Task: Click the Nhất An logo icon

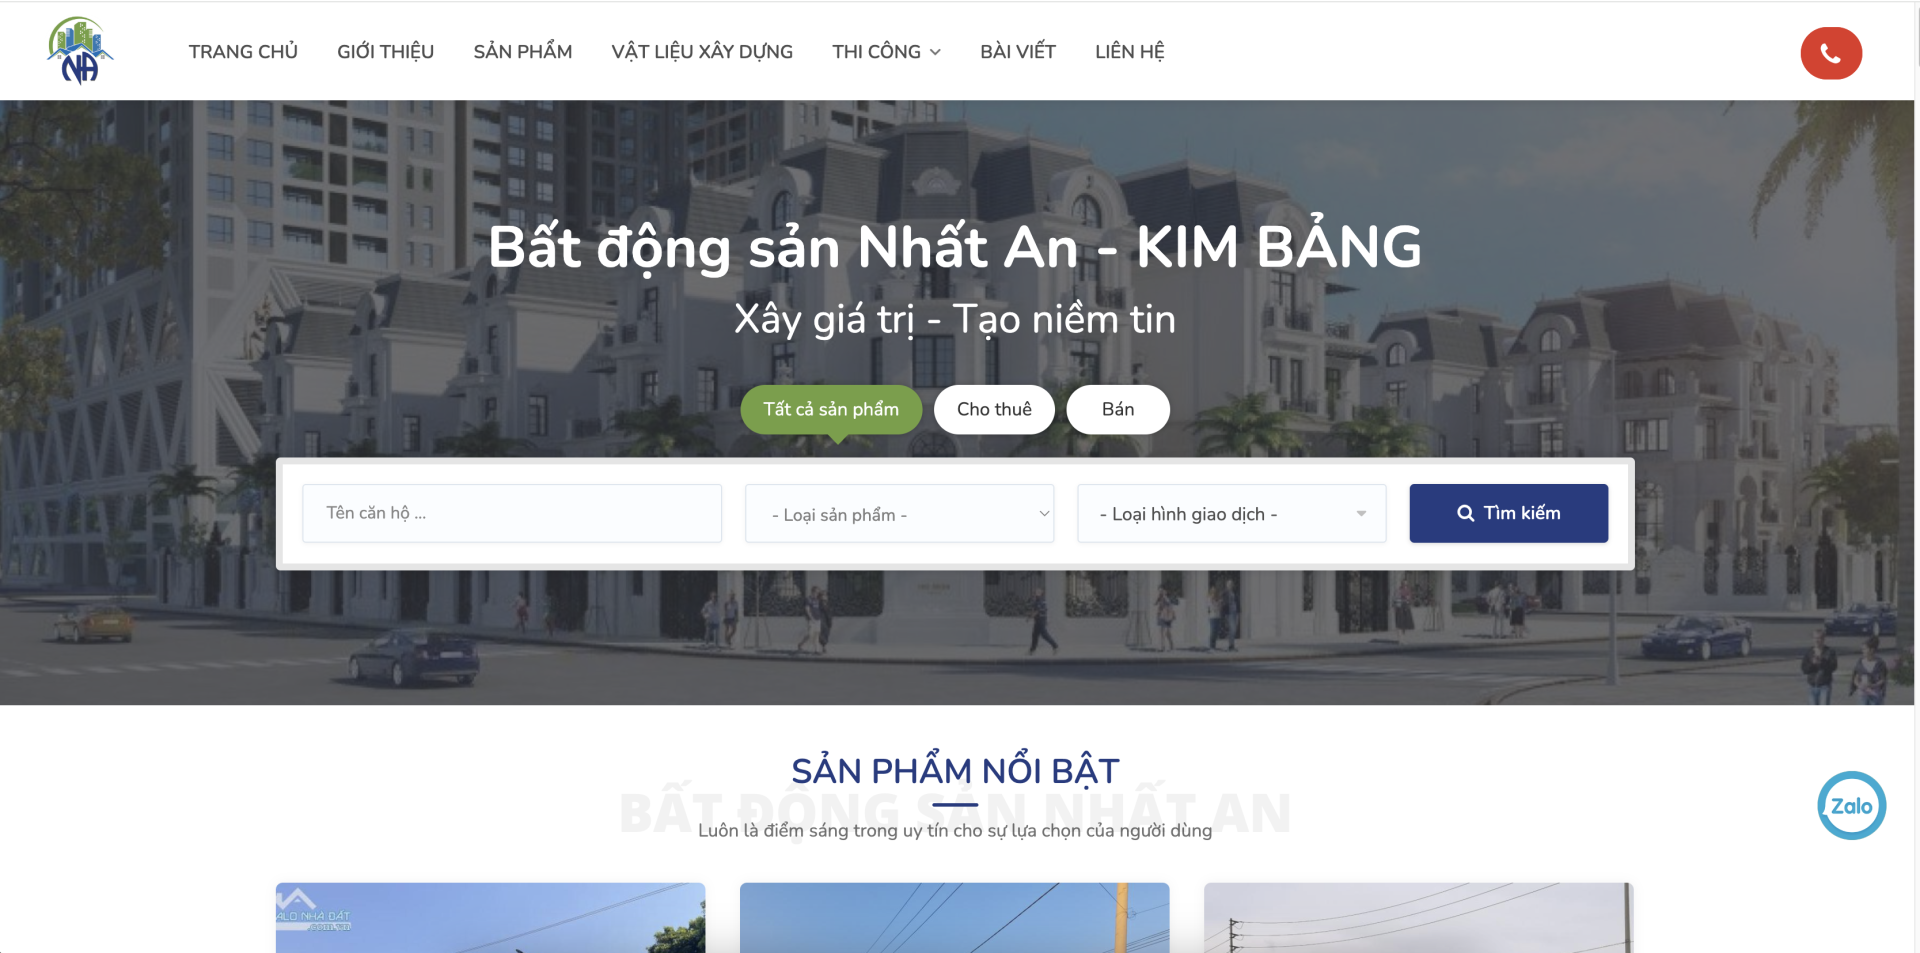Action: pos(80,51)
